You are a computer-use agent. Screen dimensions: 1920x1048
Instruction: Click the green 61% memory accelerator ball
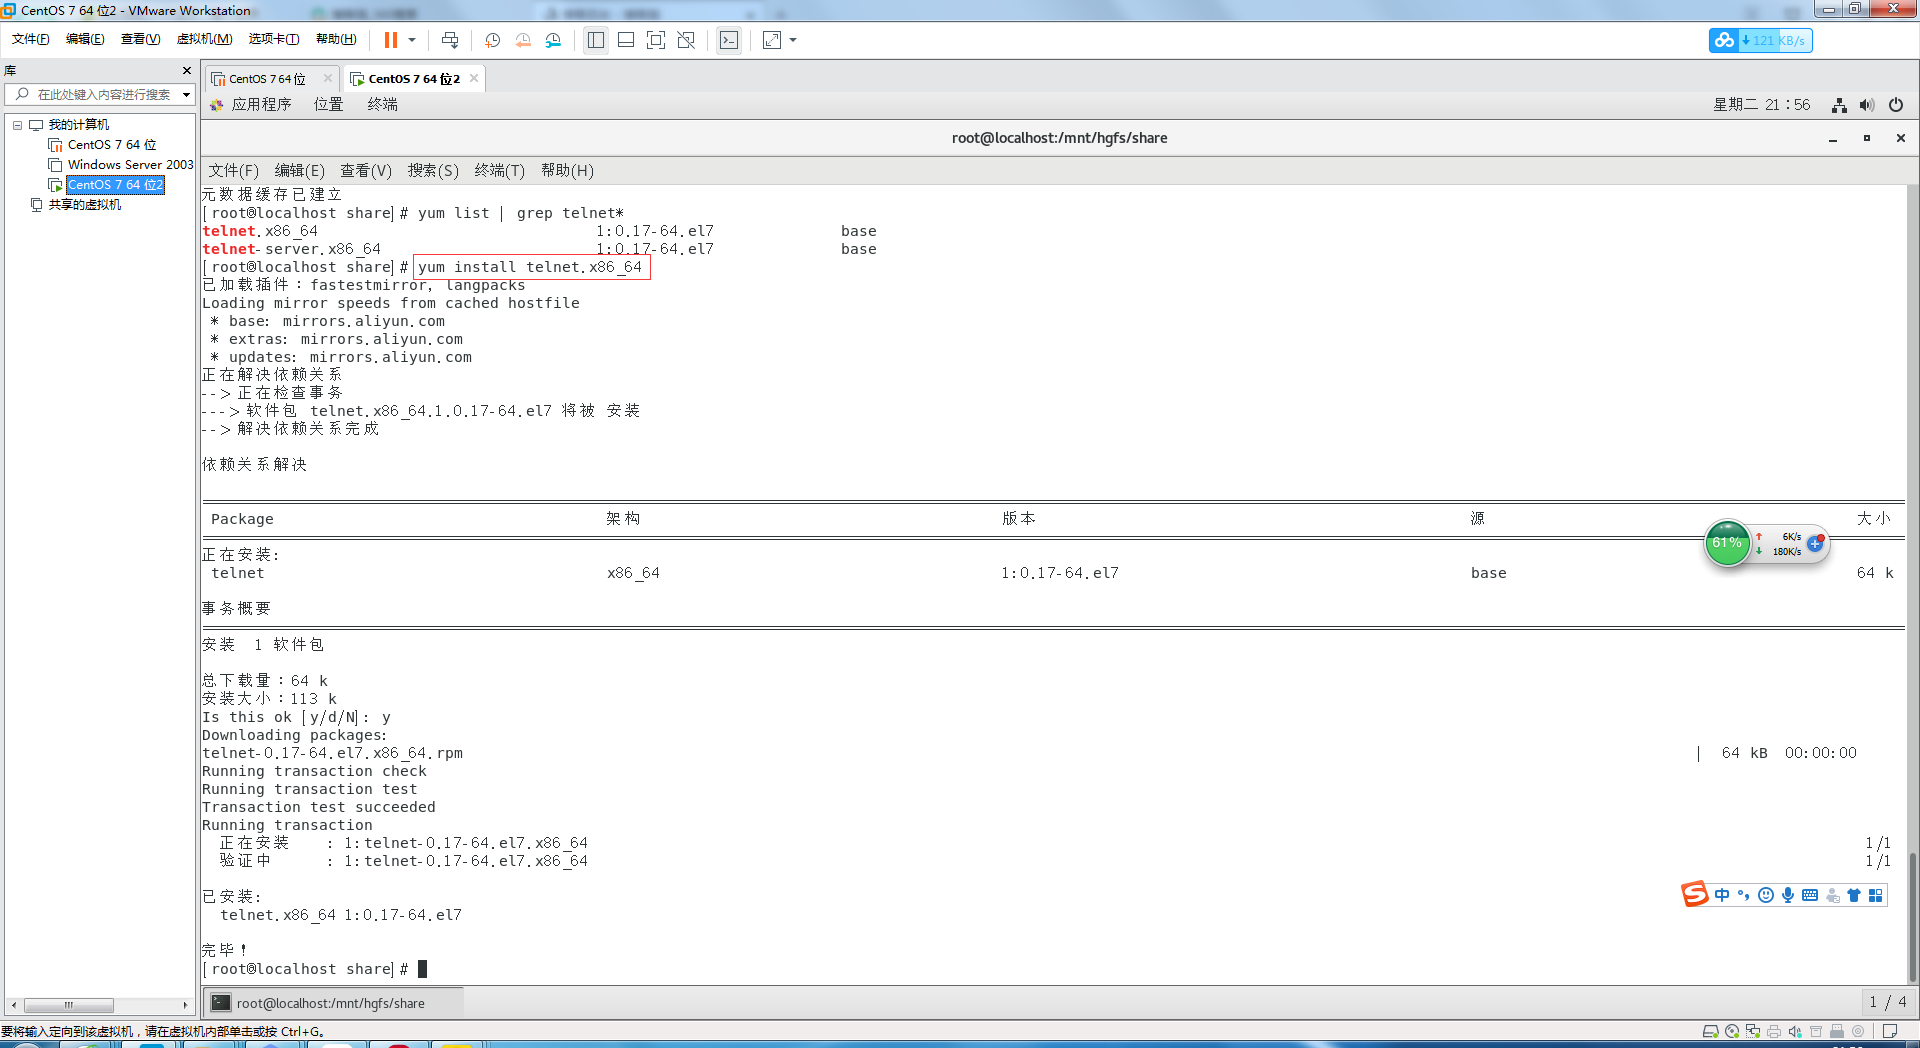[1727, 543]
